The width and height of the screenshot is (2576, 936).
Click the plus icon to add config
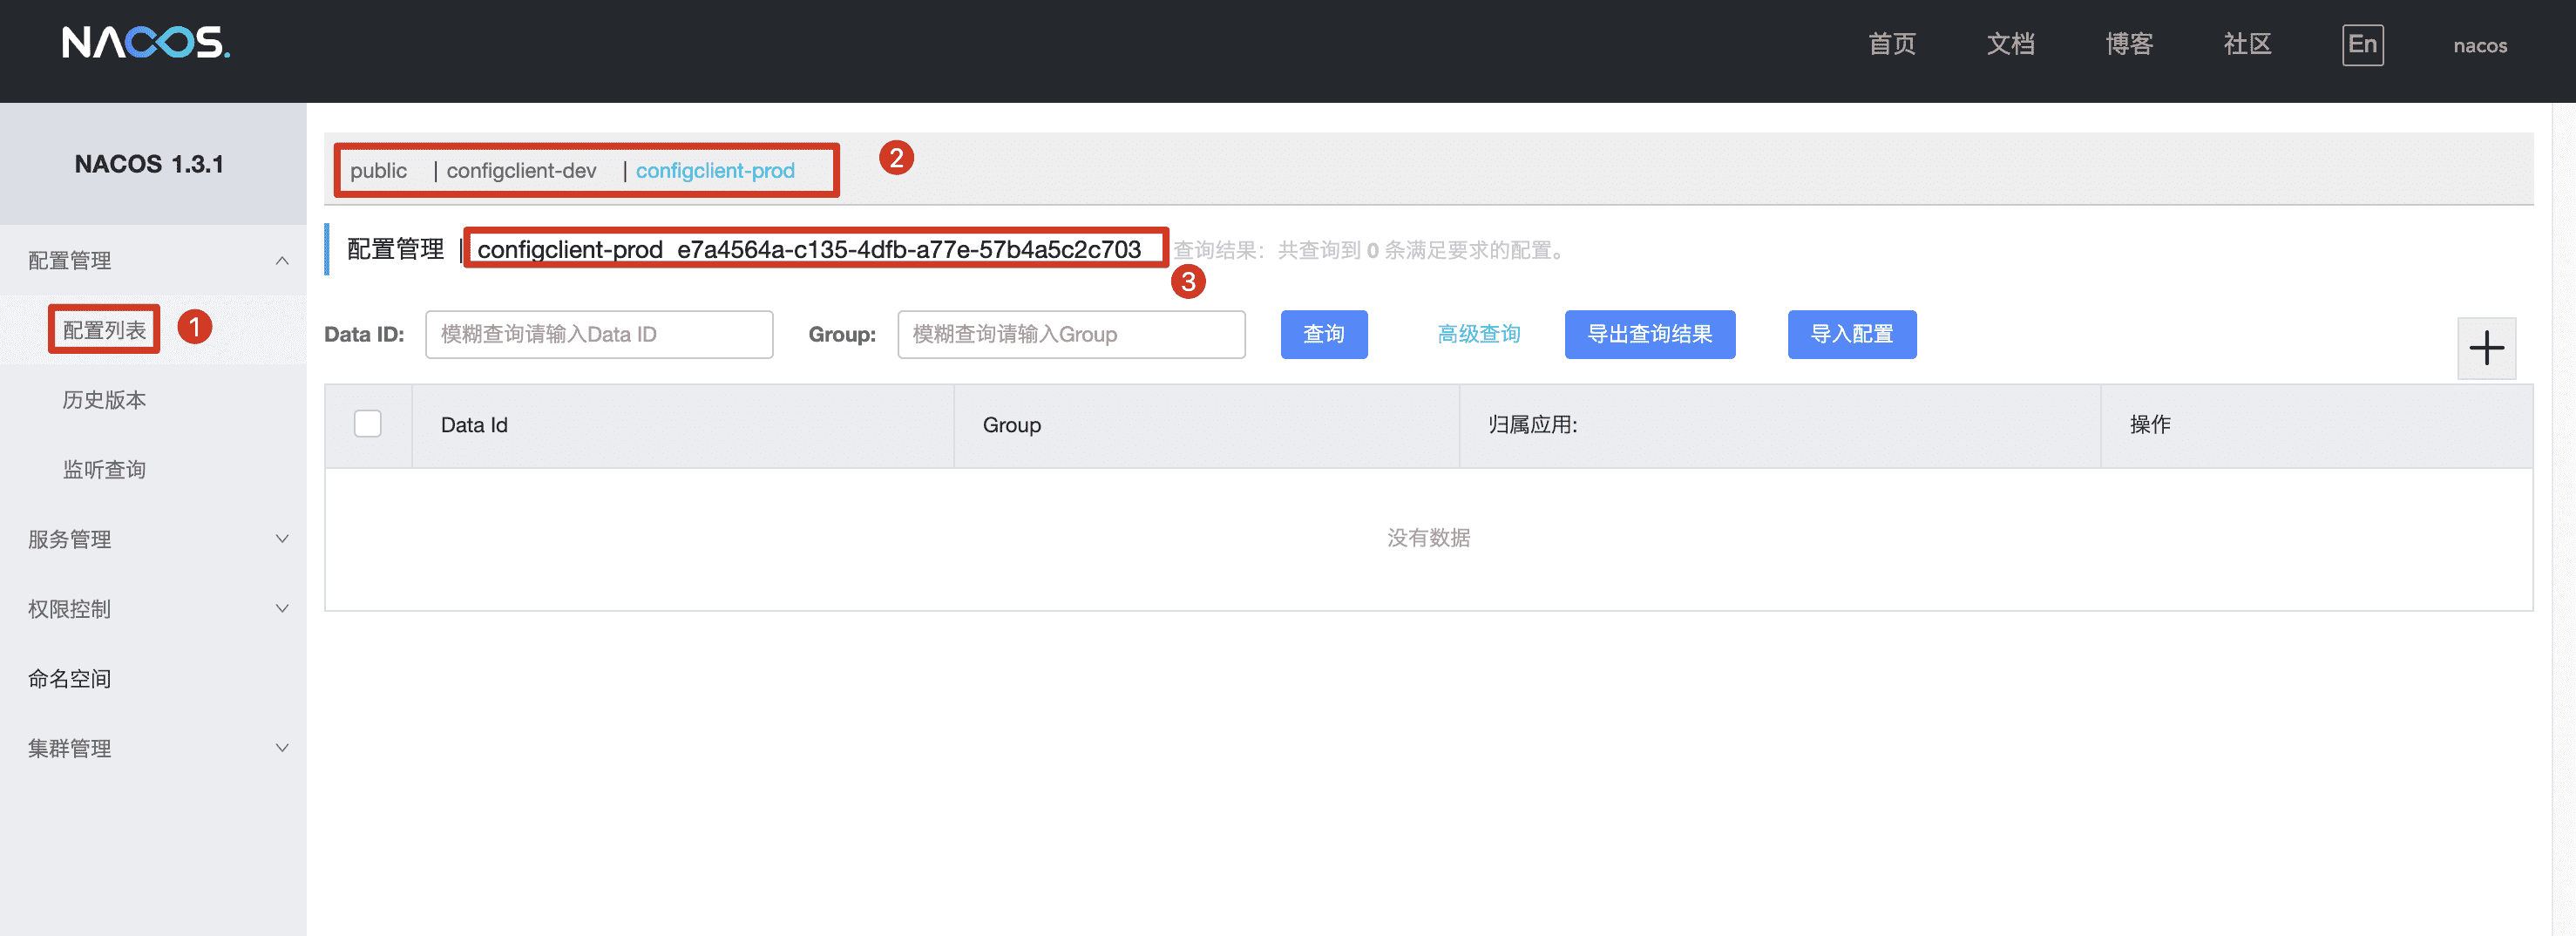pyautogui.click(x=2485, y=349)
